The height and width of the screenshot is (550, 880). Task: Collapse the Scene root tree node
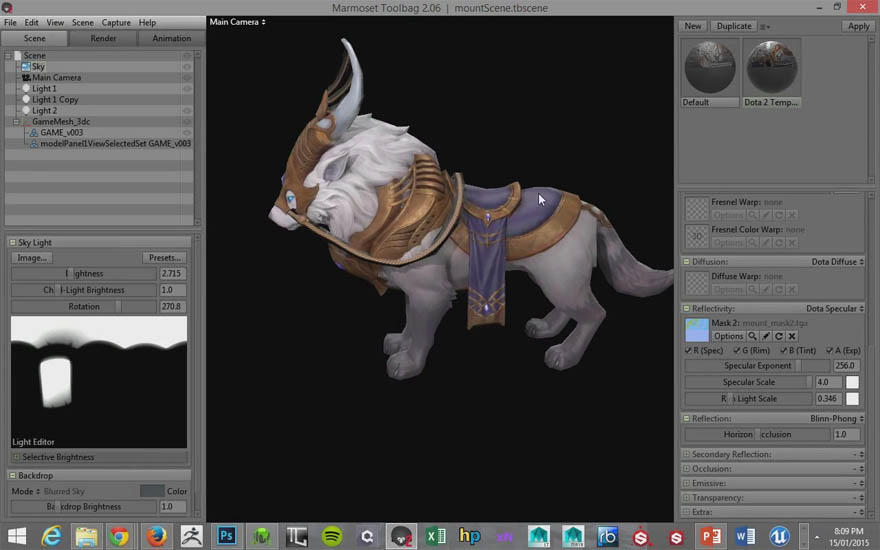[8, 56]
